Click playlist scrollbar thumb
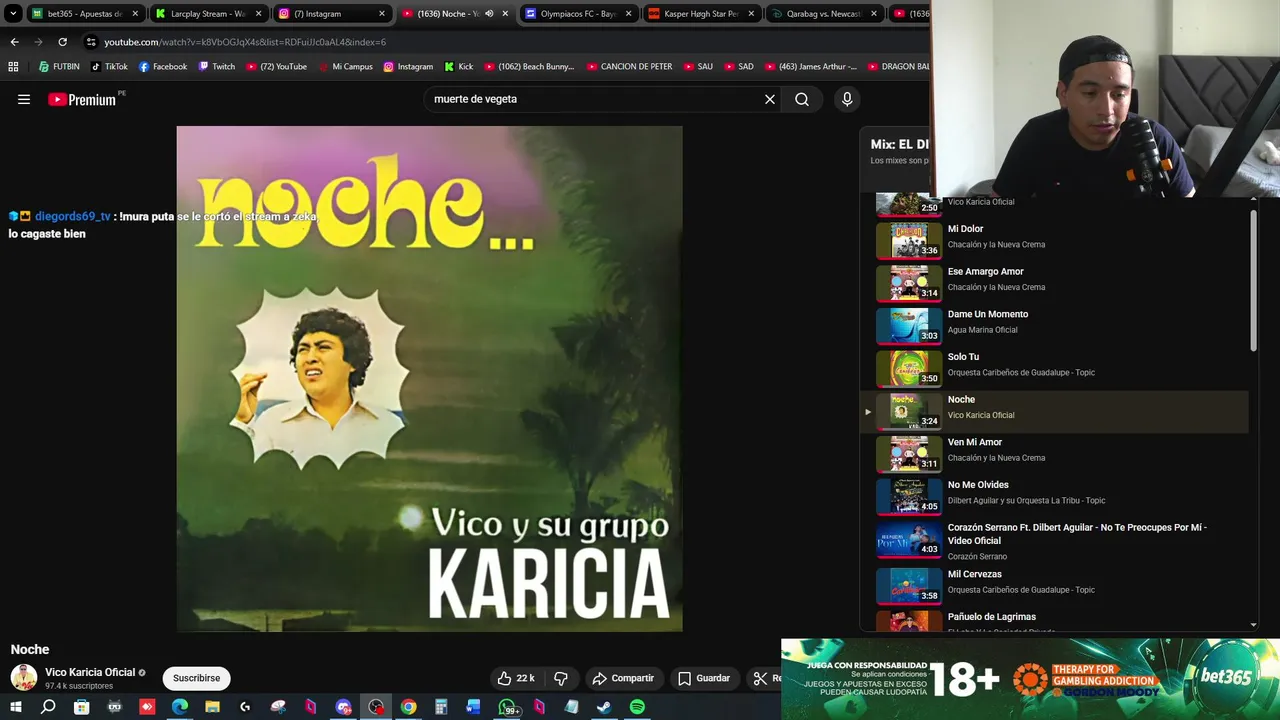 click(1253, 282)
